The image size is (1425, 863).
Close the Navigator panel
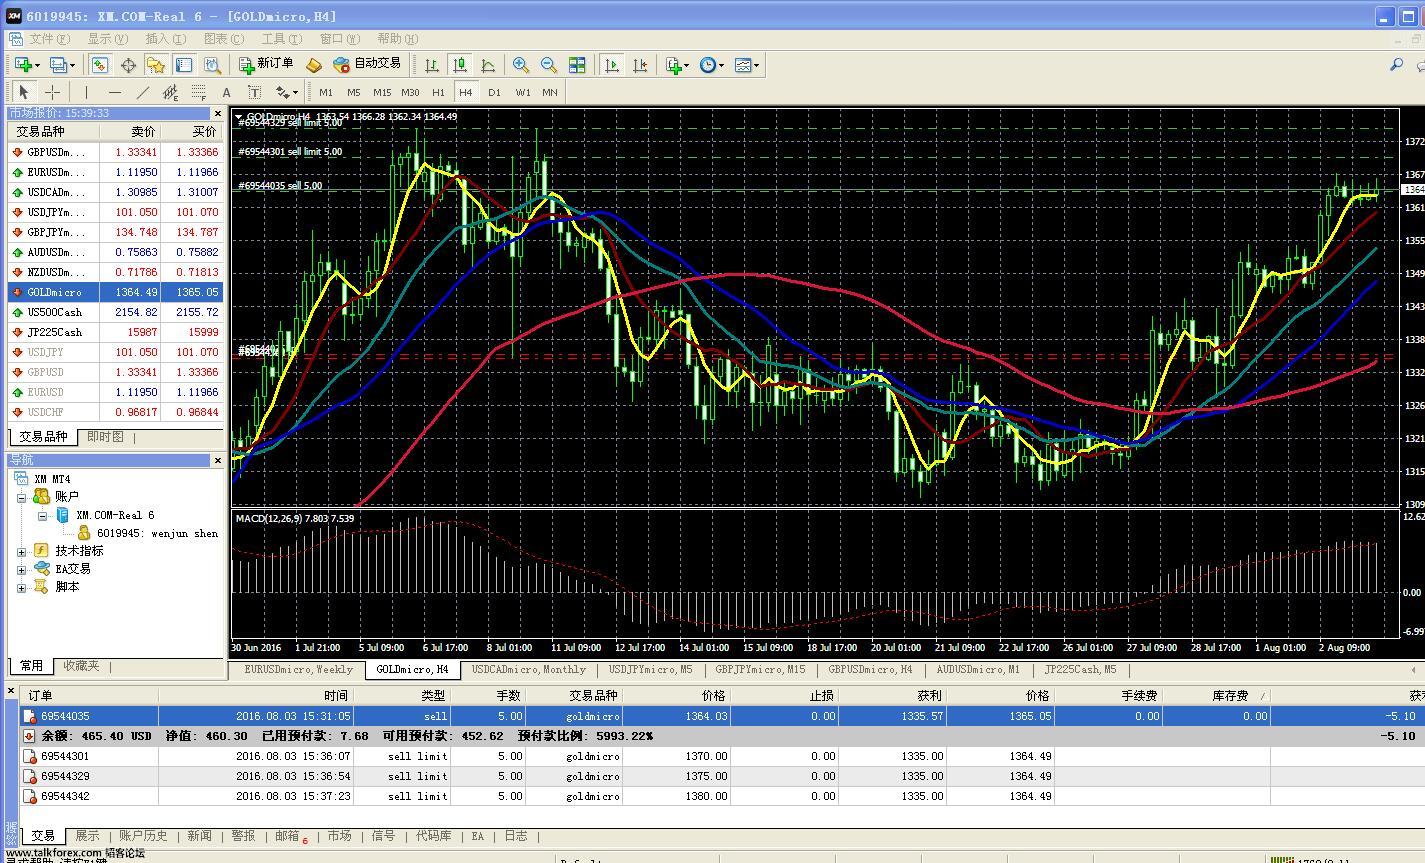(218, 460)
